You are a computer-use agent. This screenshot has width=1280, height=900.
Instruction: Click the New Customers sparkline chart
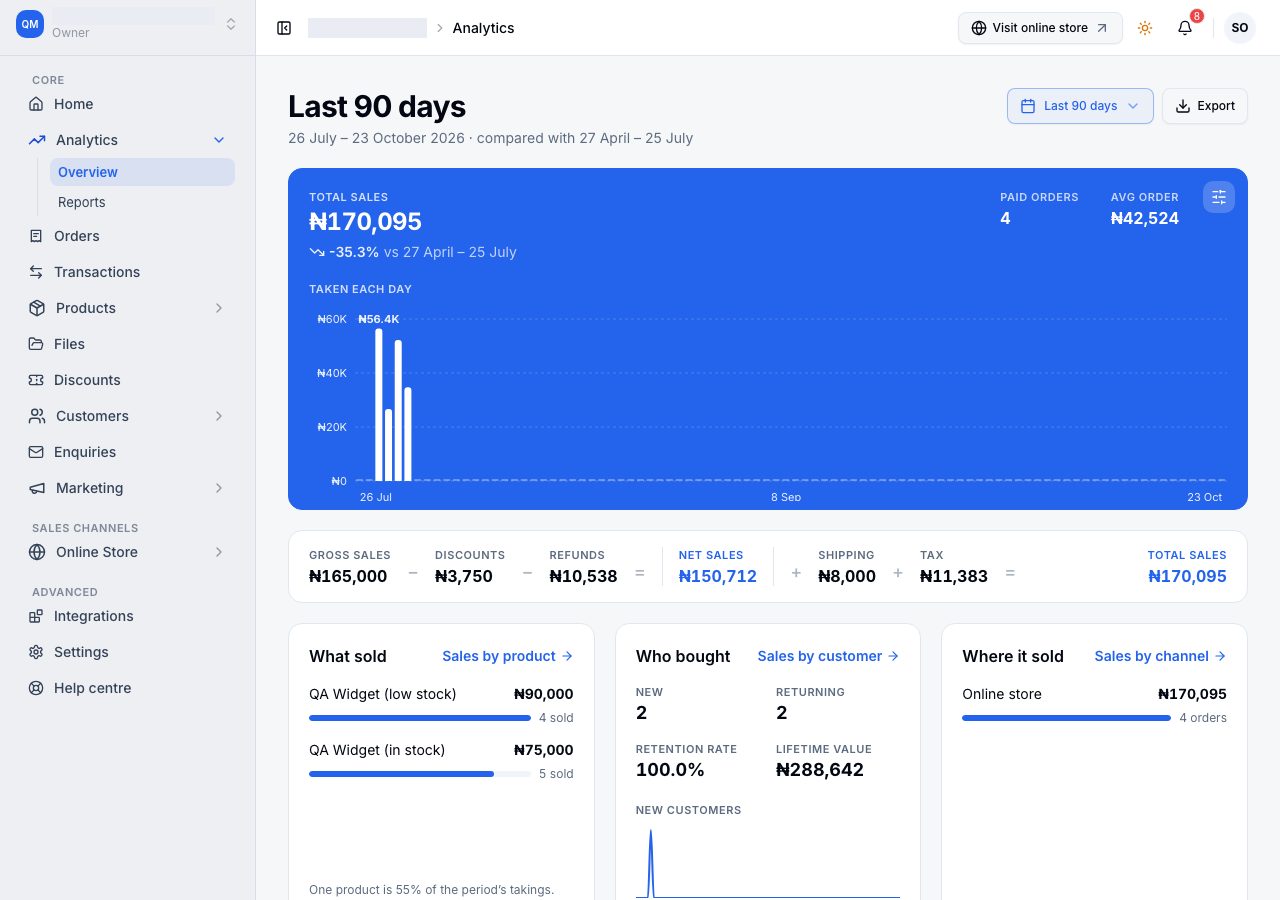768,862
